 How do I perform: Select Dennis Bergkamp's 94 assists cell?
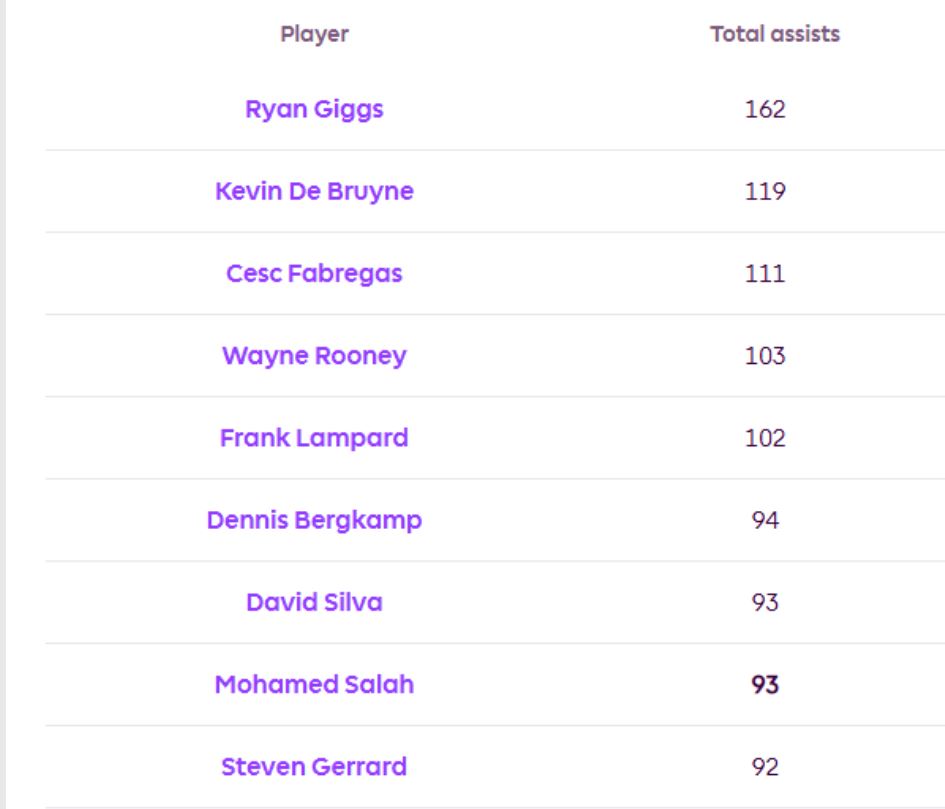point(765,520)
